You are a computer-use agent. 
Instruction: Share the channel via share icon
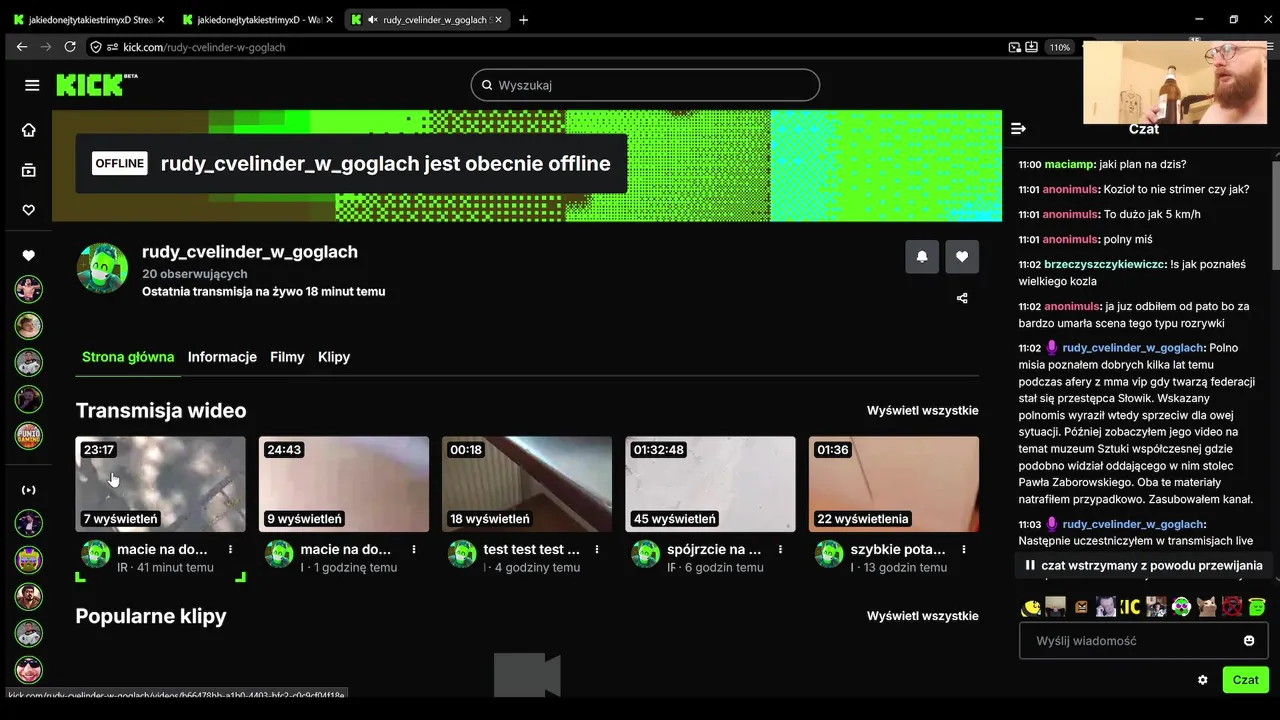tap(962, 298)
